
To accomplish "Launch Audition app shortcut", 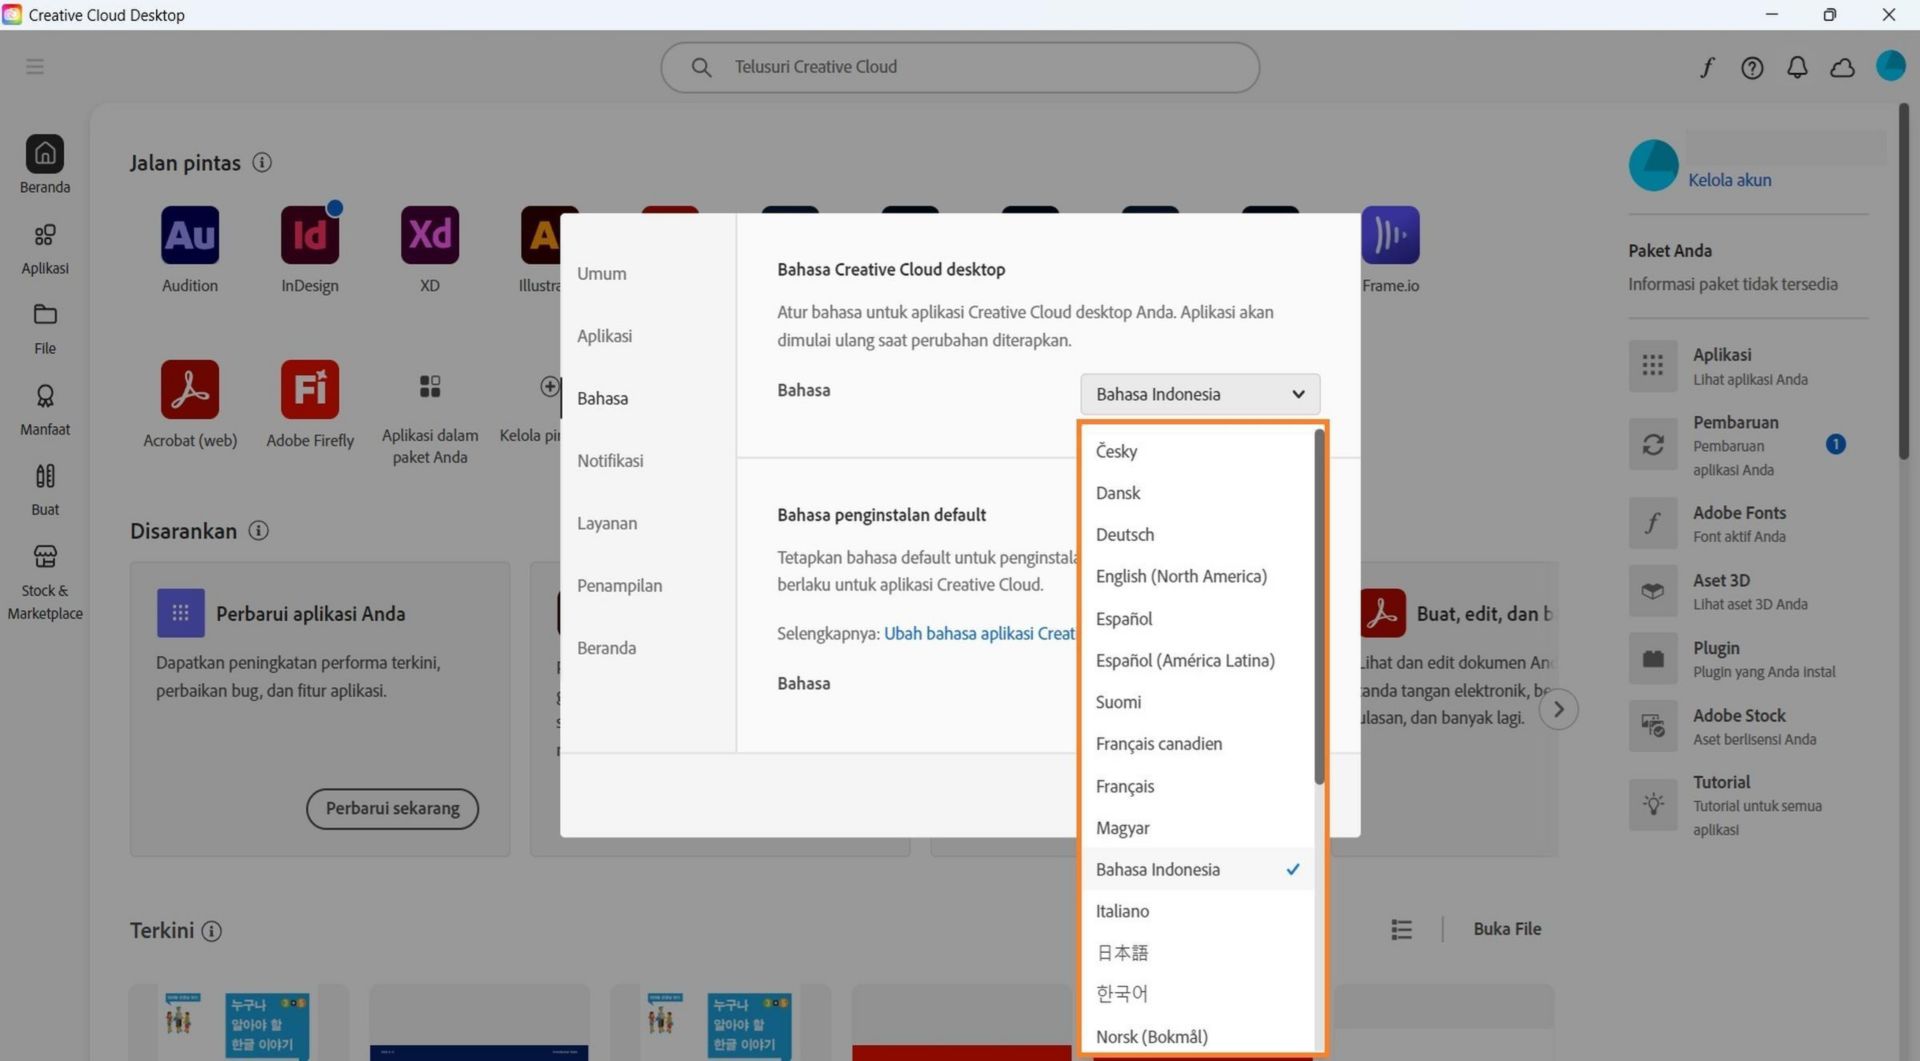I will coord(190,235).
